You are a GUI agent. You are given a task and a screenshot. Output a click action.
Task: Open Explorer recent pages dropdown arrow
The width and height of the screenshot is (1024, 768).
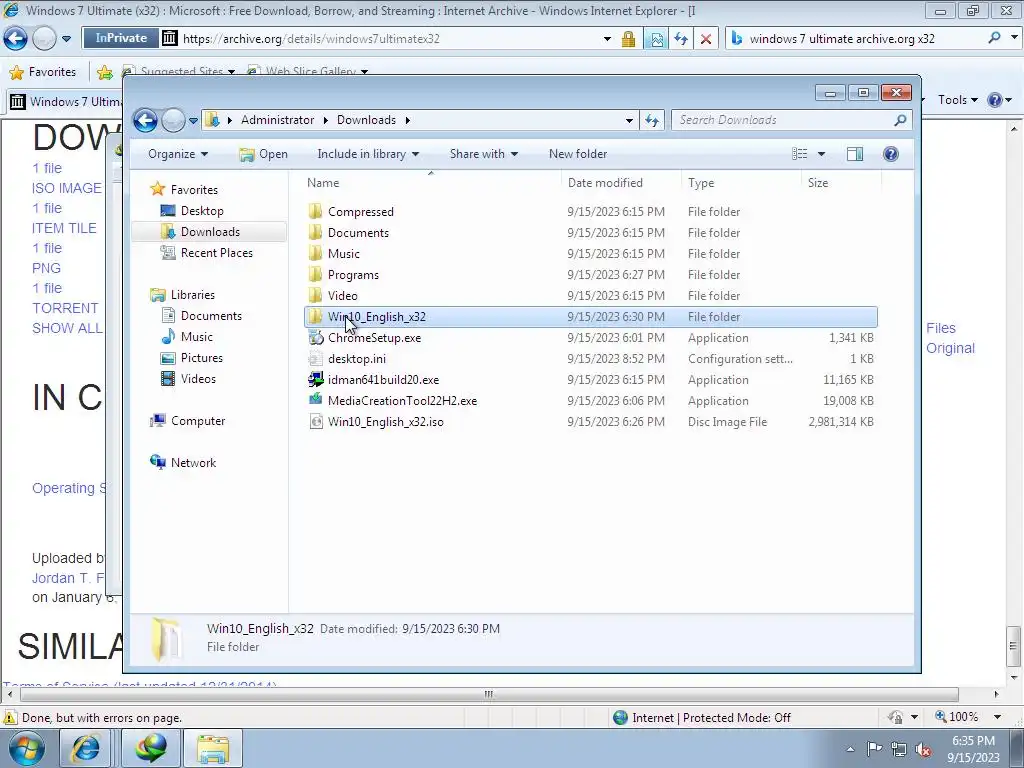(193, 120)
